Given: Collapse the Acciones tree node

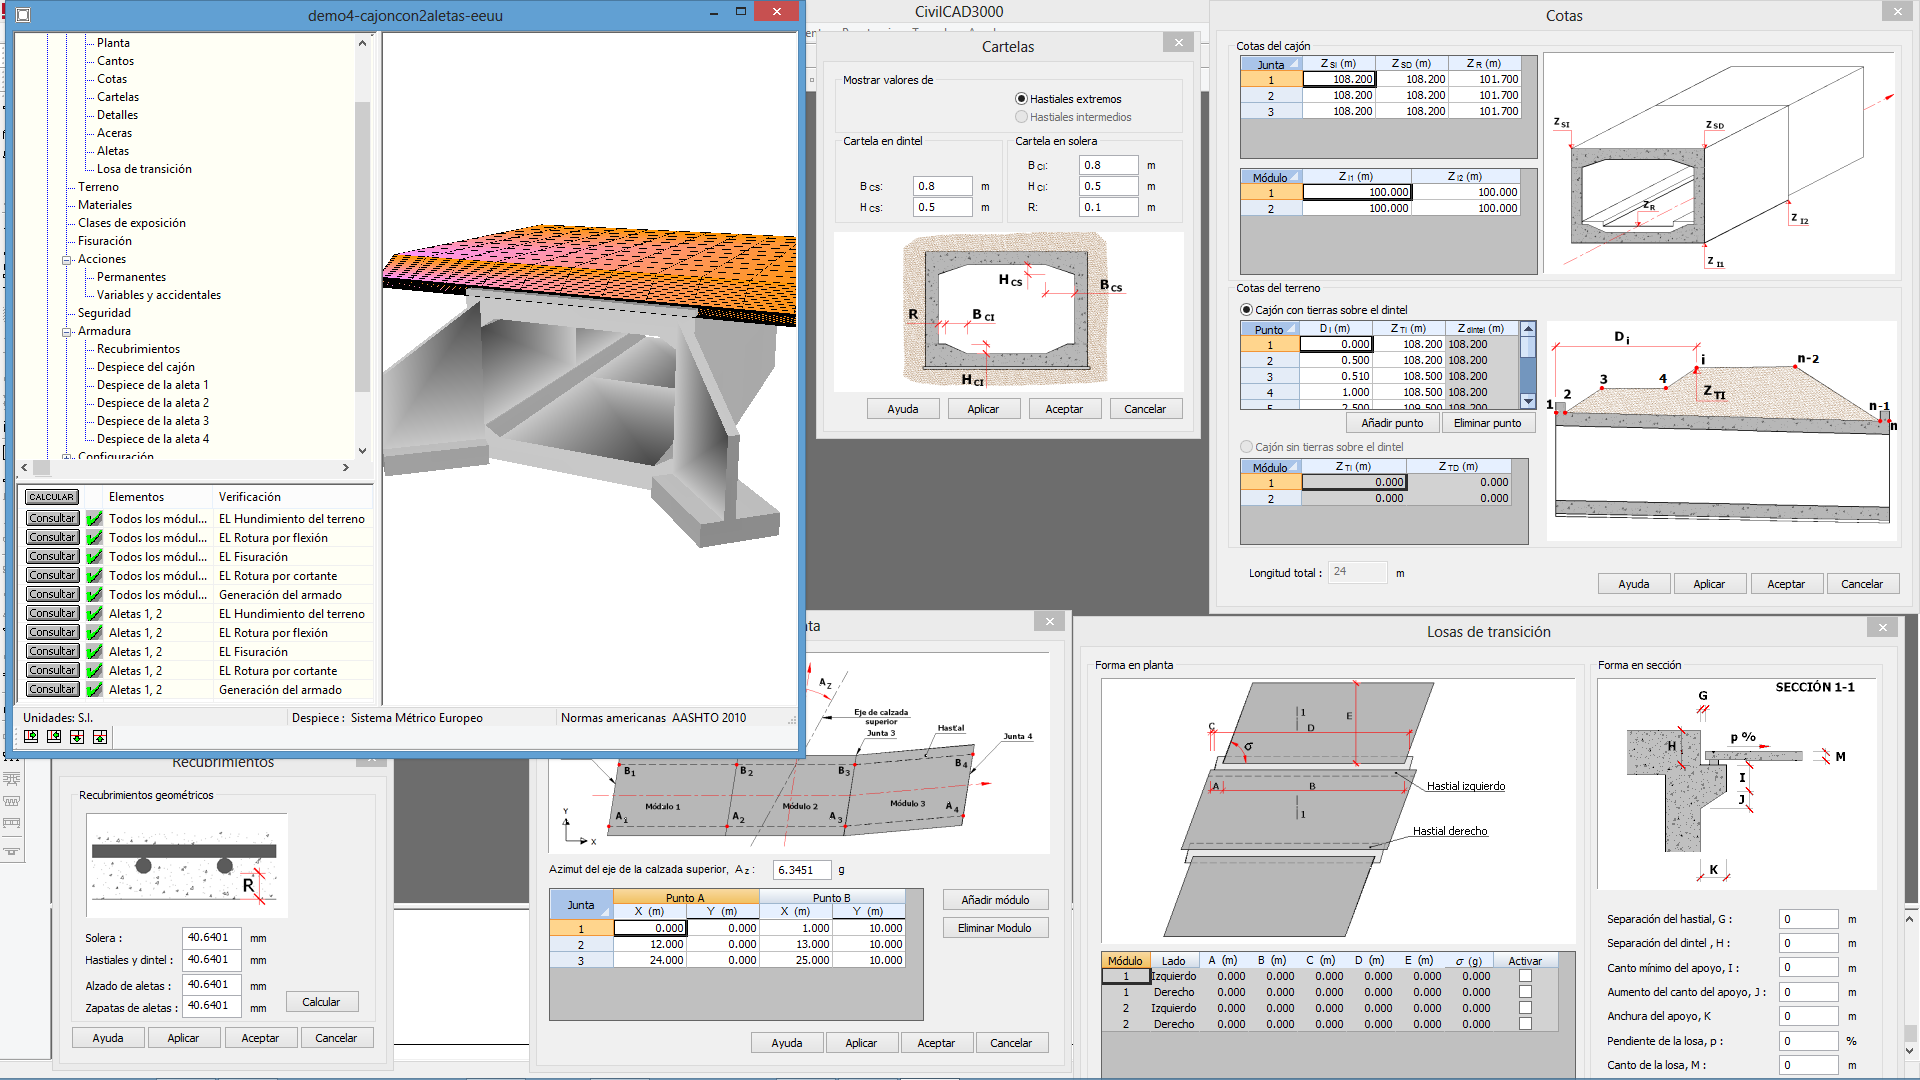Looking at the screenshot, I should [68, 260].
